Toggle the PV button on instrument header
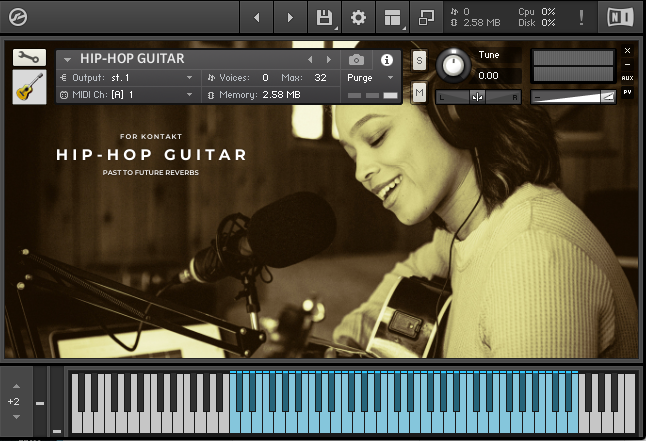Viewport: 646px width, 441px height. 627,91
